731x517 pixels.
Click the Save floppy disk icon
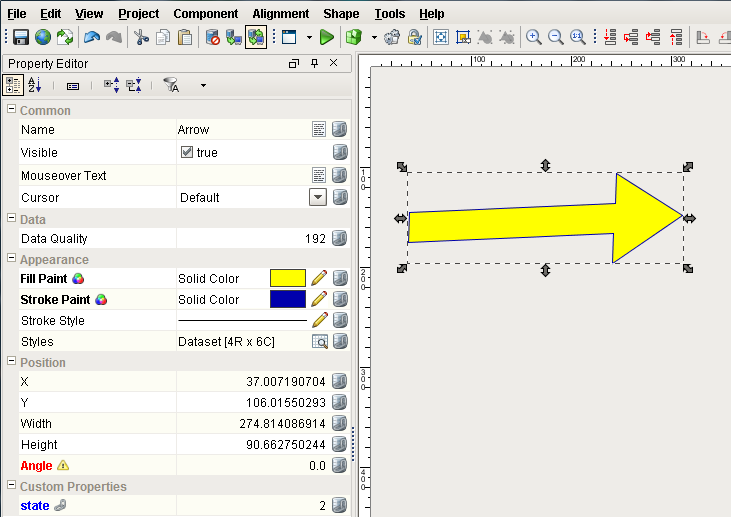pos(20,37)
